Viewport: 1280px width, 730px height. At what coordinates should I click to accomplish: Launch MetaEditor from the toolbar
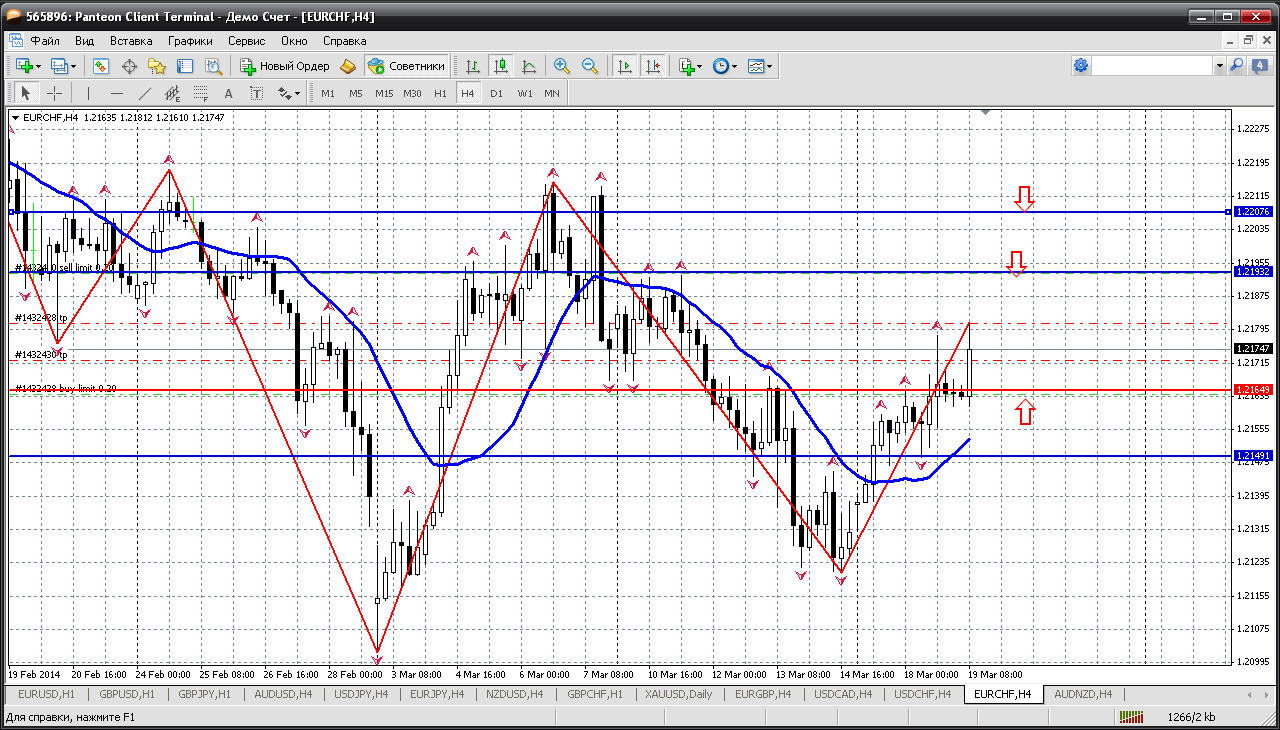coord(348,66)
